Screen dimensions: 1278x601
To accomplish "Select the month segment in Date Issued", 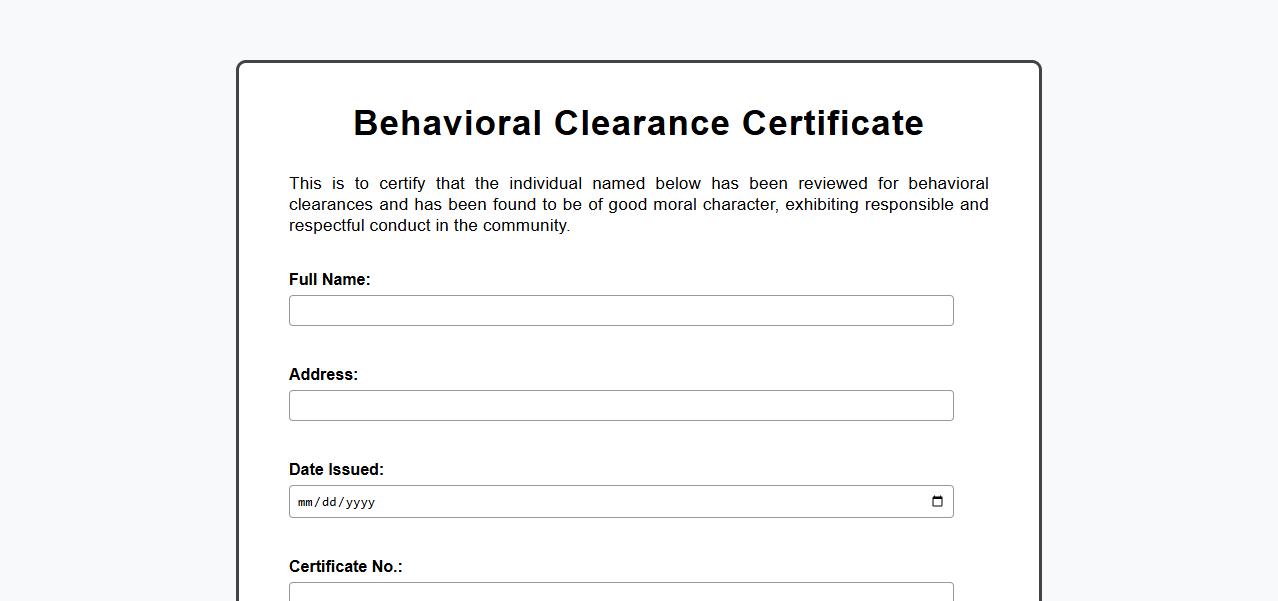I will click(305, 502).
